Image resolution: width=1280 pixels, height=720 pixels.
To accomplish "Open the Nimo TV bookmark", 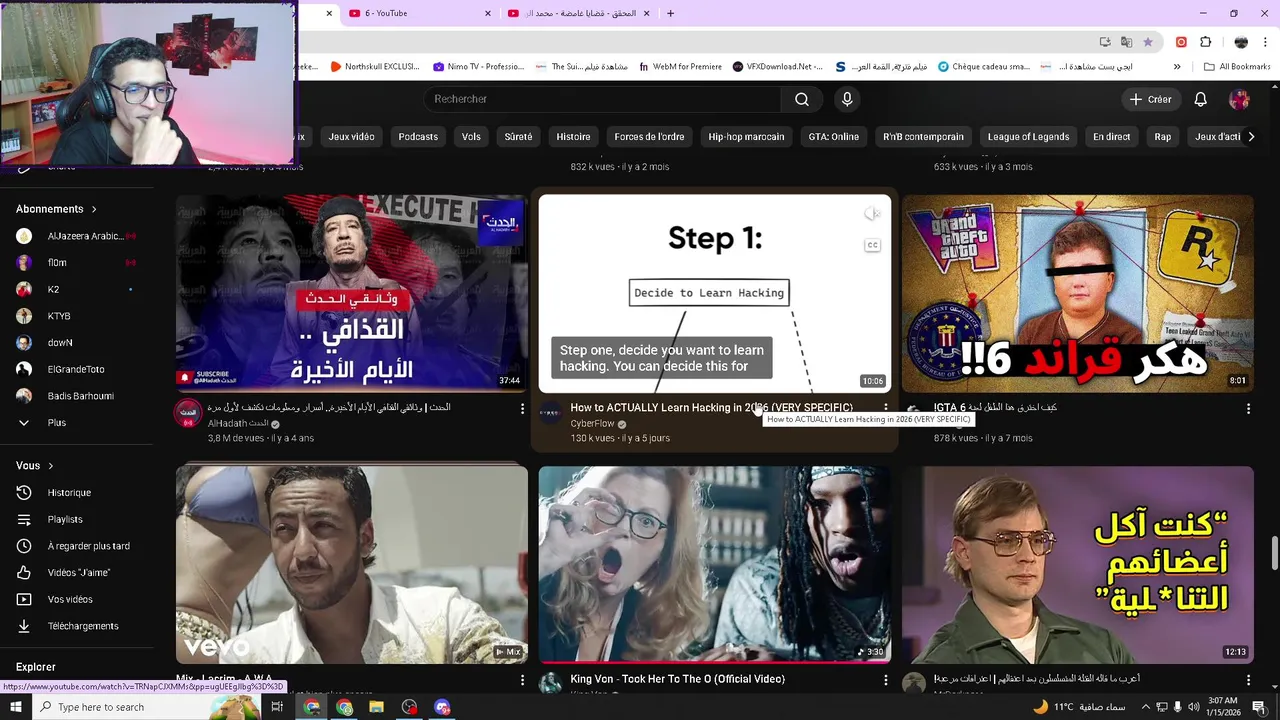I will pos(479,67).
